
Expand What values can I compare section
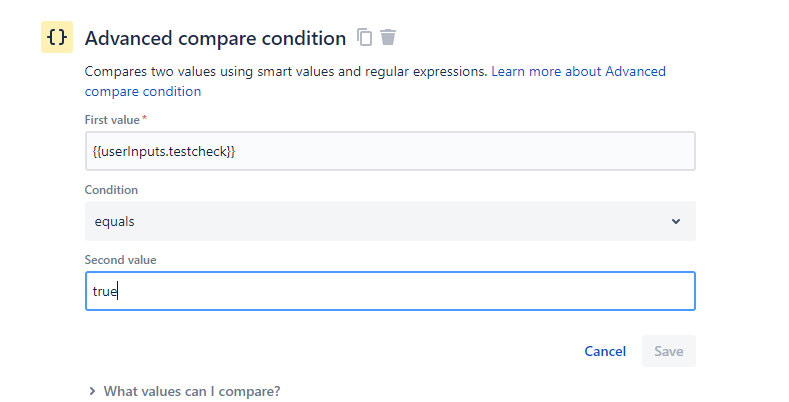point(192,392)
